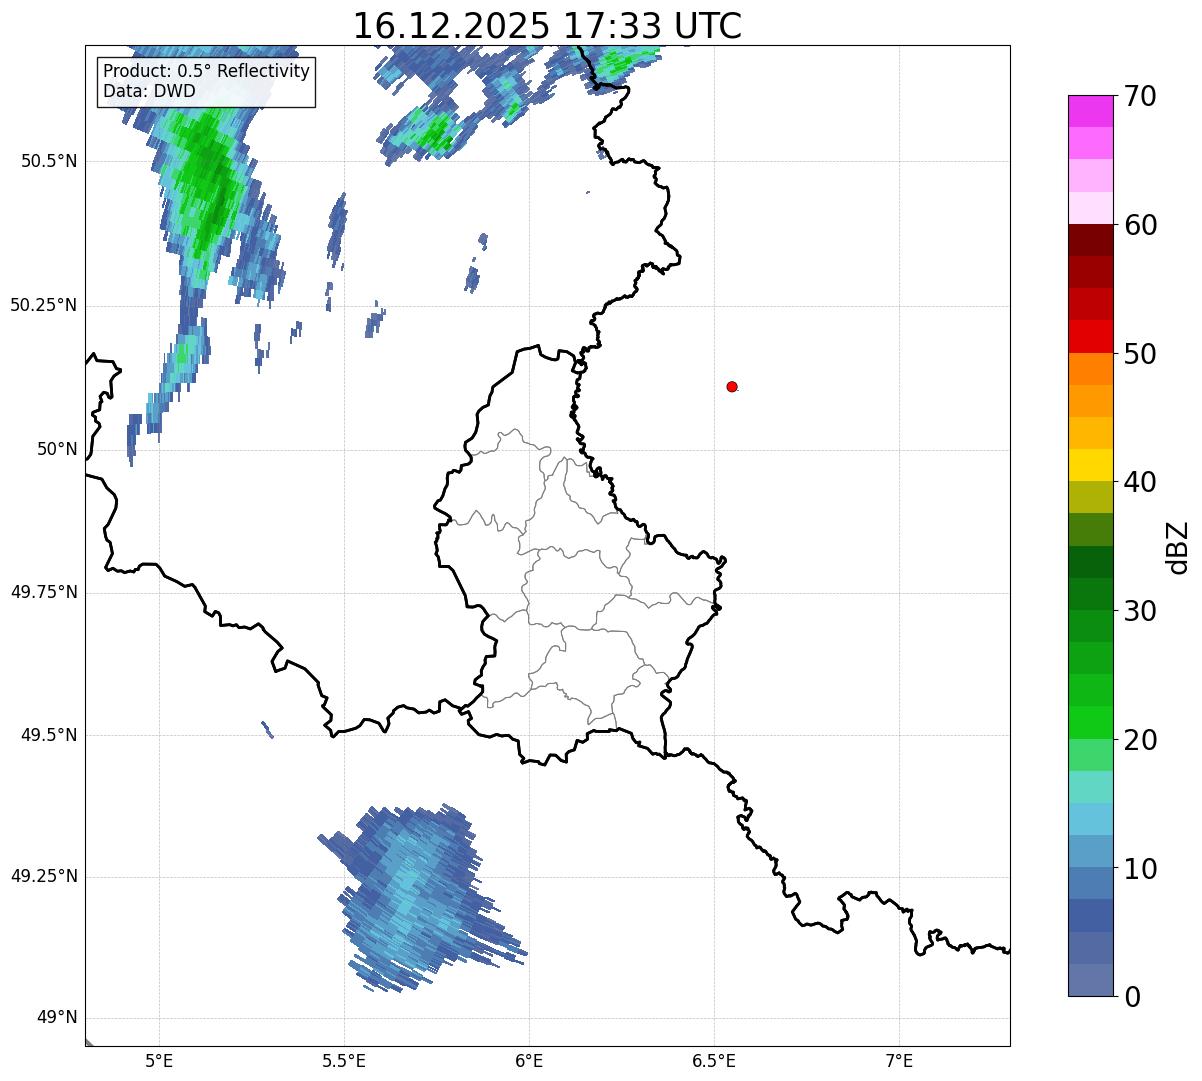
Task: Click the magenta top colorbar segment
Action: pyautogui.click(x=1091, y=111)
